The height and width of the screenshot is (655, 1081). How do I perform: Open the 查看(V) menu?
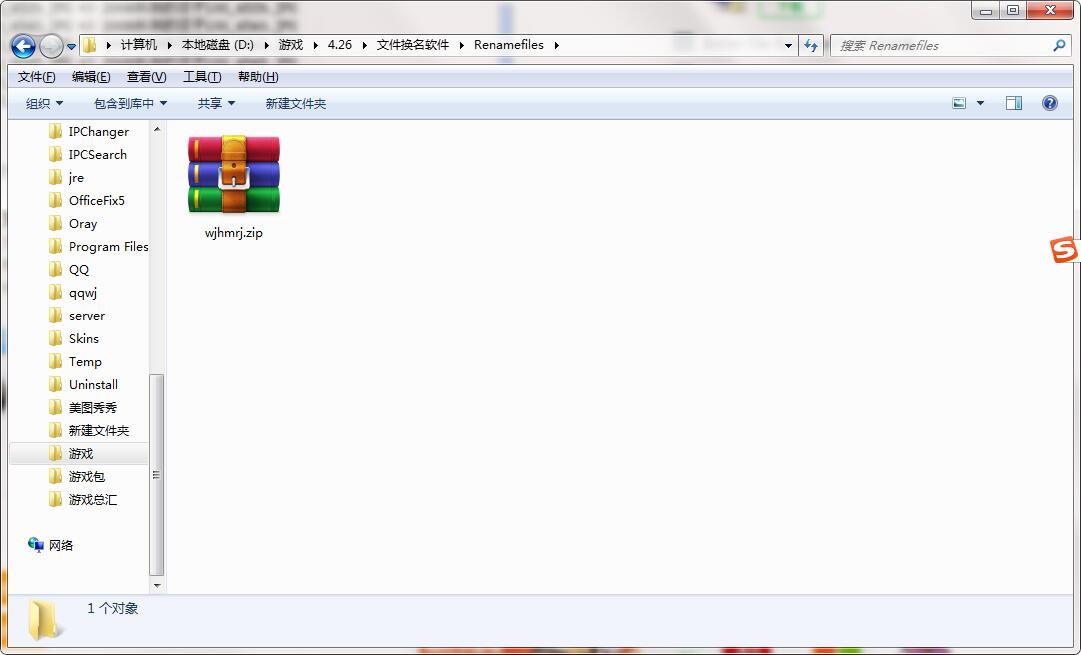(x=146, y=77)
